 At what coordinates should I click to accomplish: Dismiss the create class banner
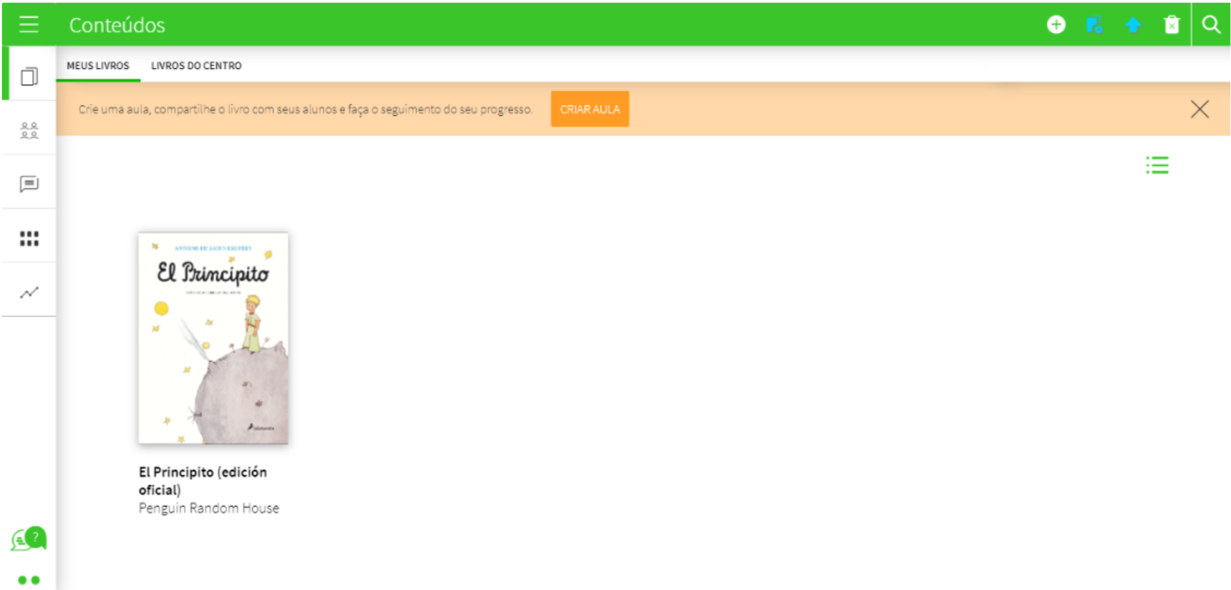click(1199, 109)
